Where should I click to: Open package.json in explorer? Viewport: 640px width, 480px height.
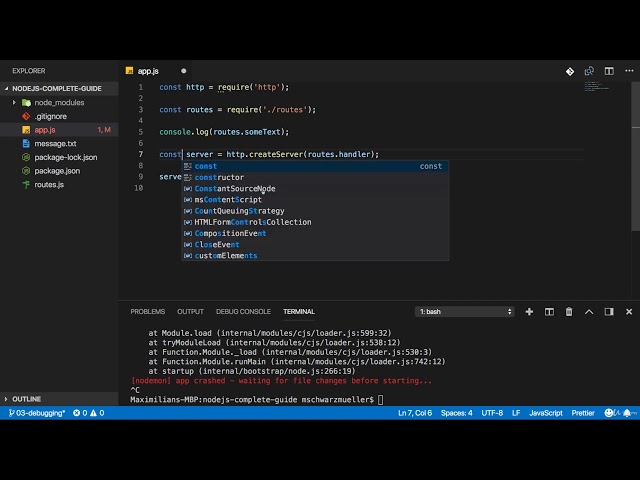click(57, 171)
